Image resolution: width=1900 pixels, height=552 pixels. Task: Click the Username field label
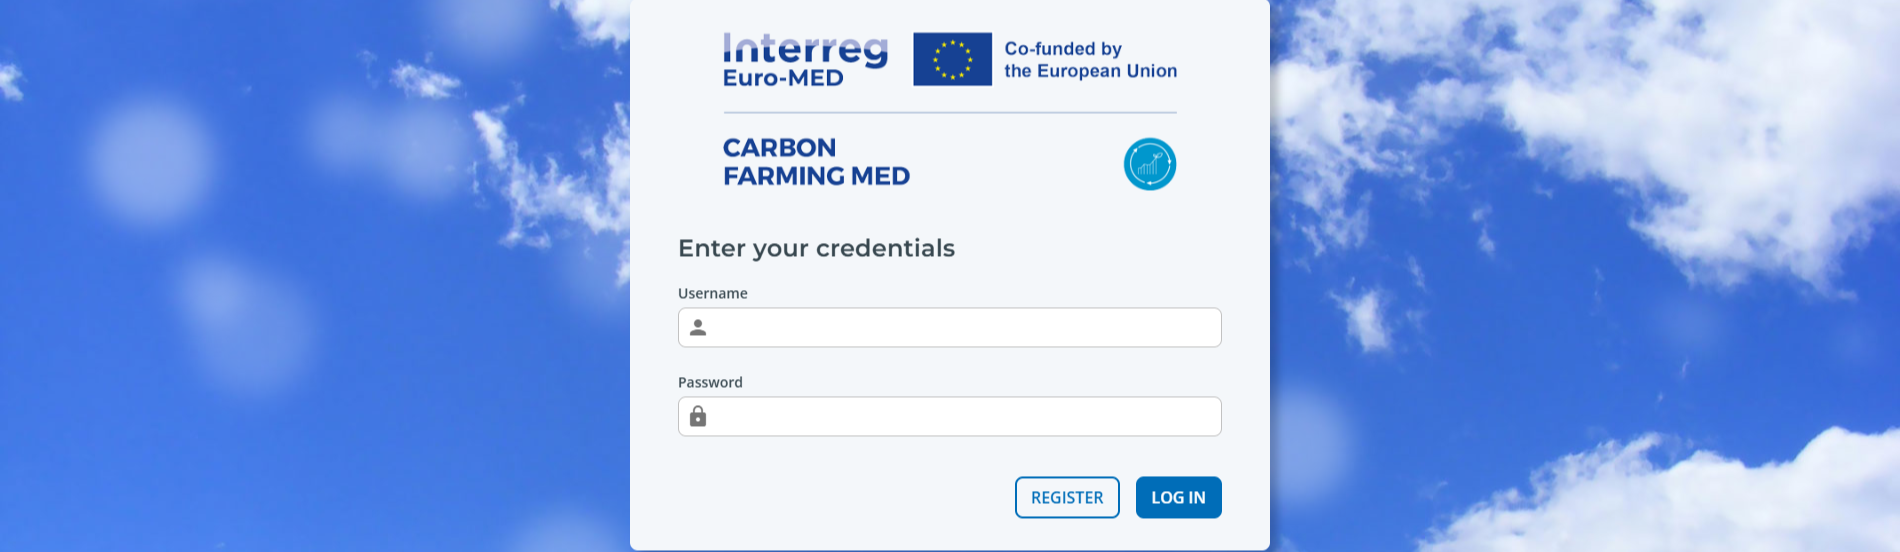[x=712, y=293]
